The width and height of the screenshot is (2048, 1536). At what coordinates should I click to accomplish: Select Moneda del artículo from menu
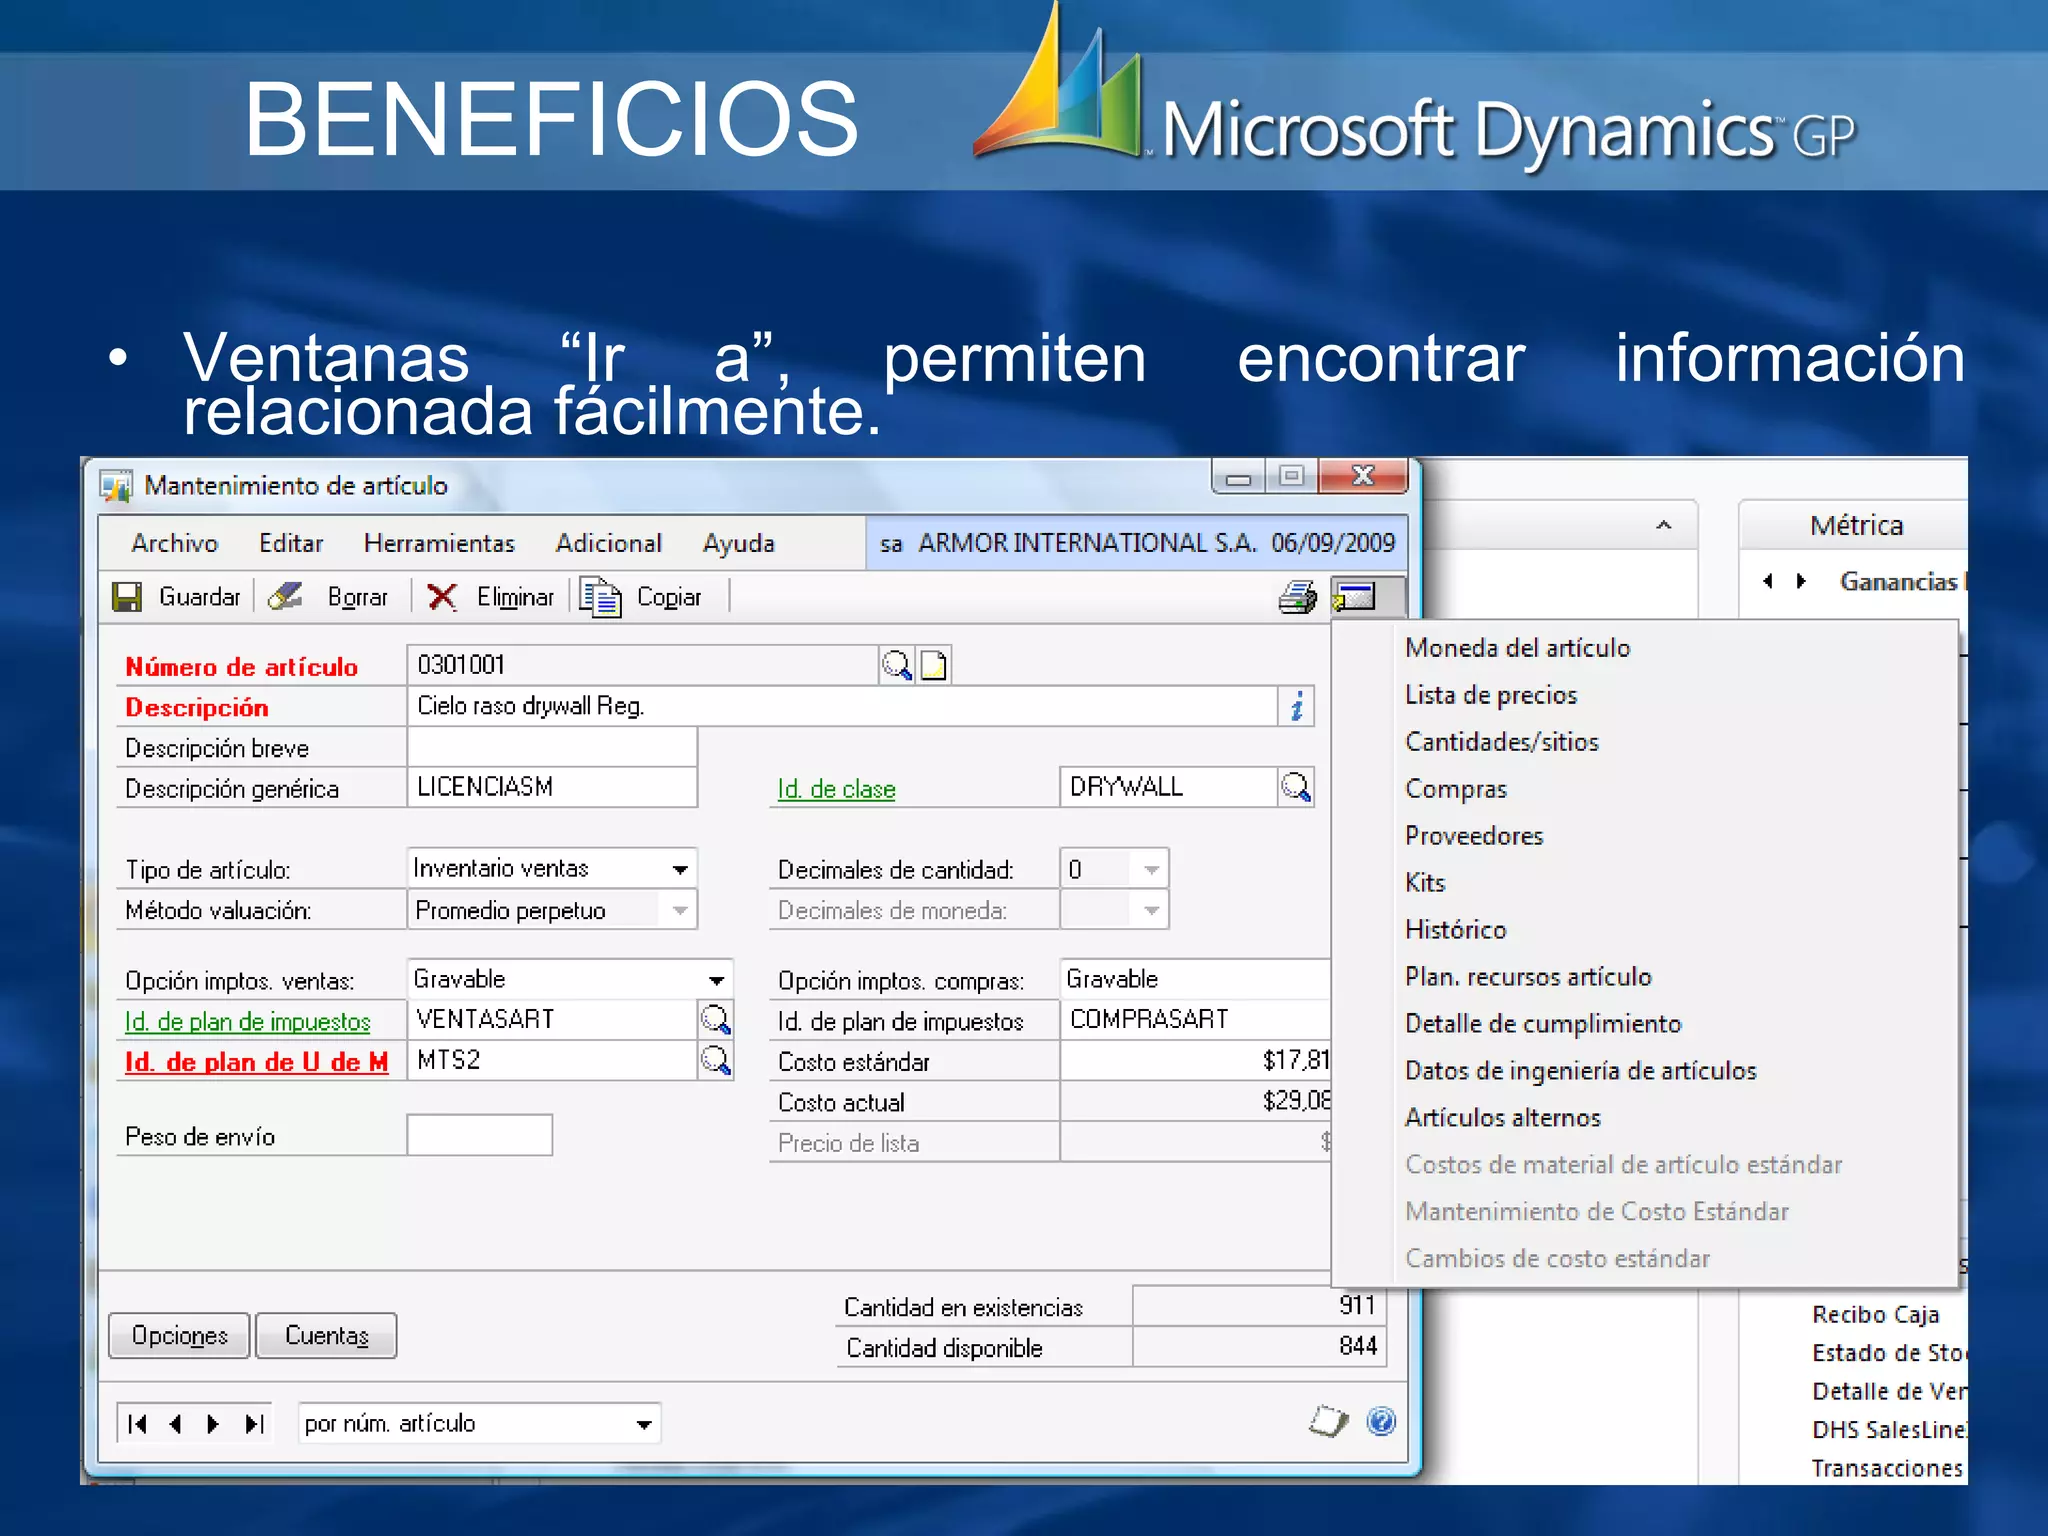(x=1517, y=648)
